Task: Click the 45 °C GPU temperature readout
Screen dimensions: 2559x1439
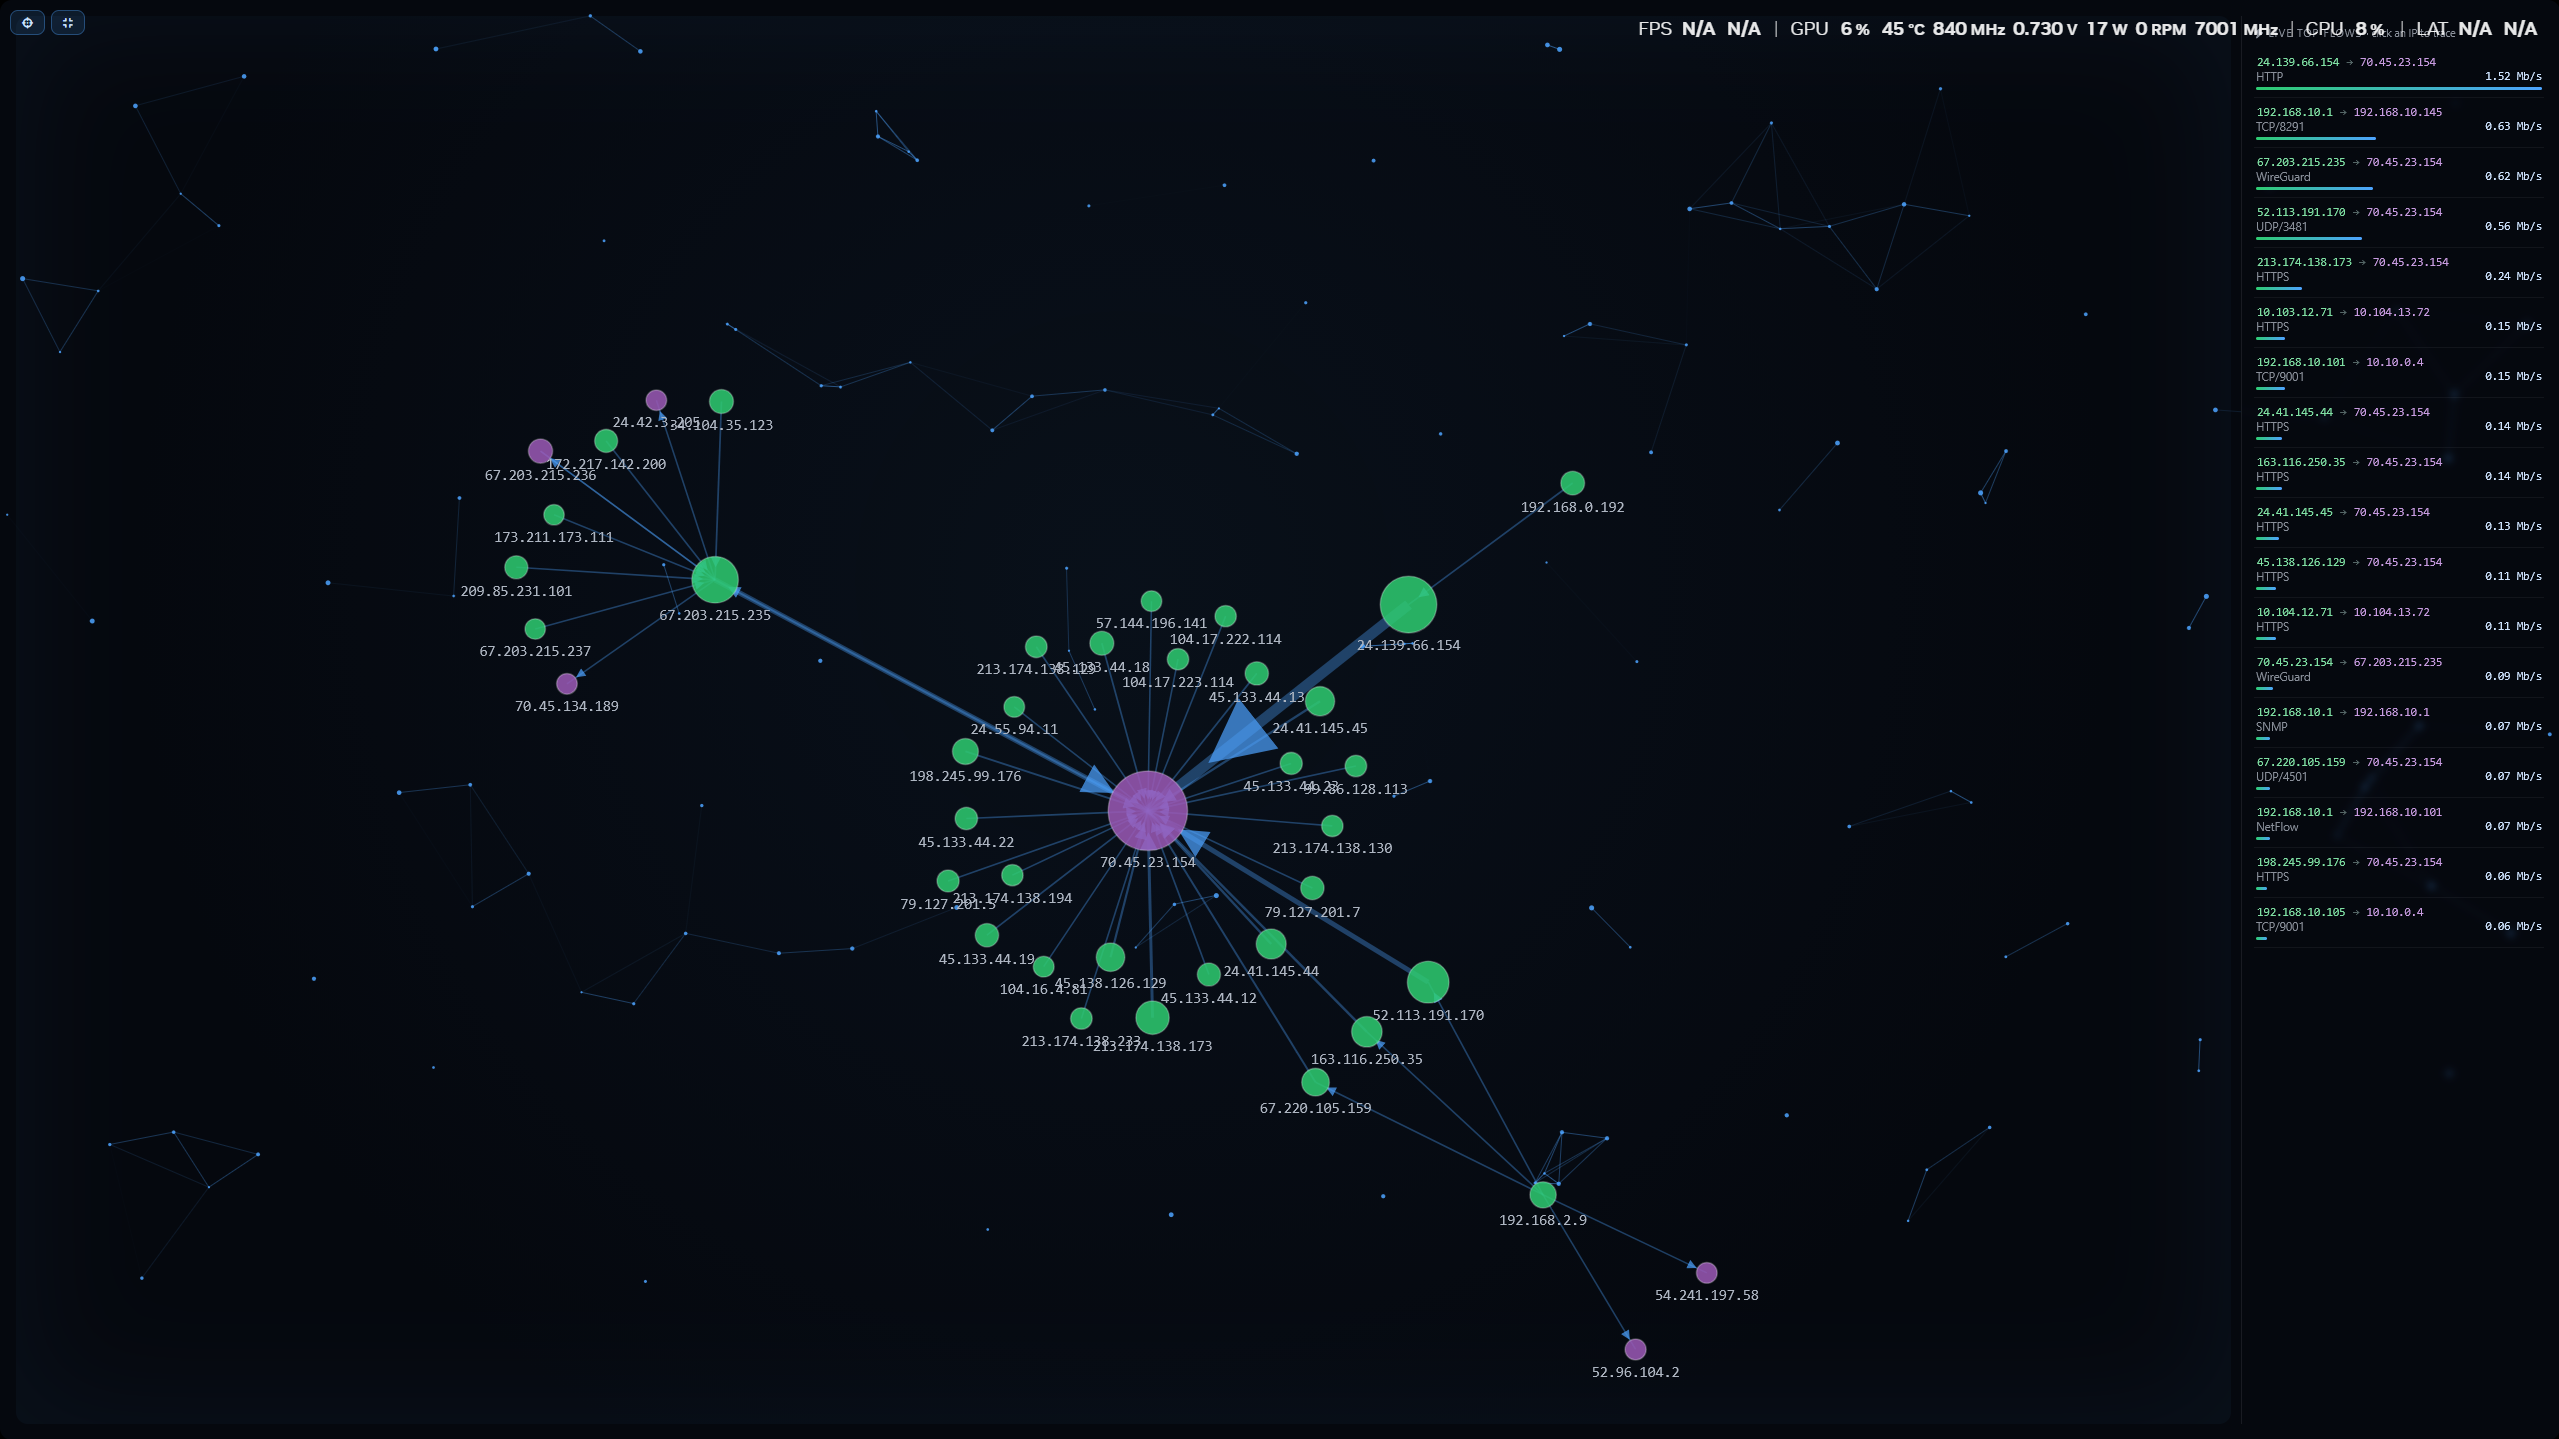Action: 1903,29
